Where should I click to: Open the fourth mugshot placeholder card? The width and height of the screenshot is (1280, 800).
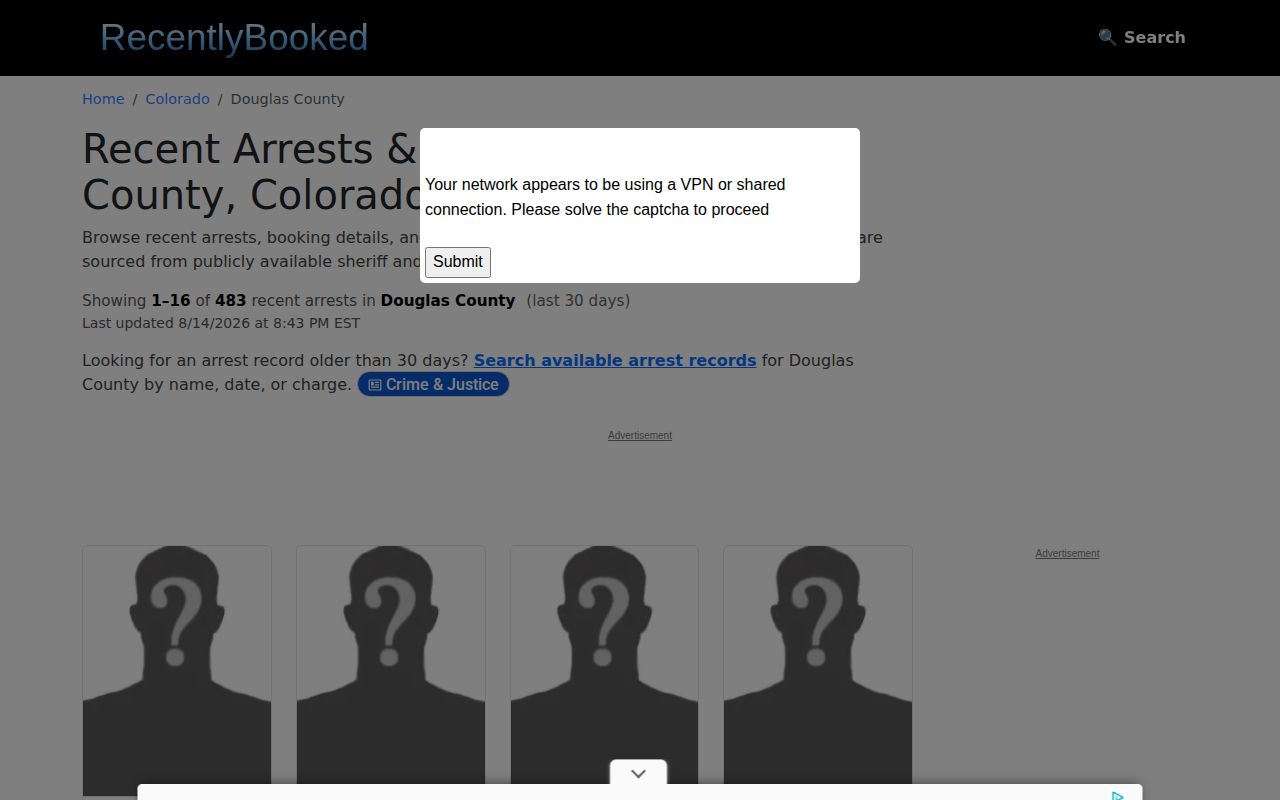click(818, 670)
